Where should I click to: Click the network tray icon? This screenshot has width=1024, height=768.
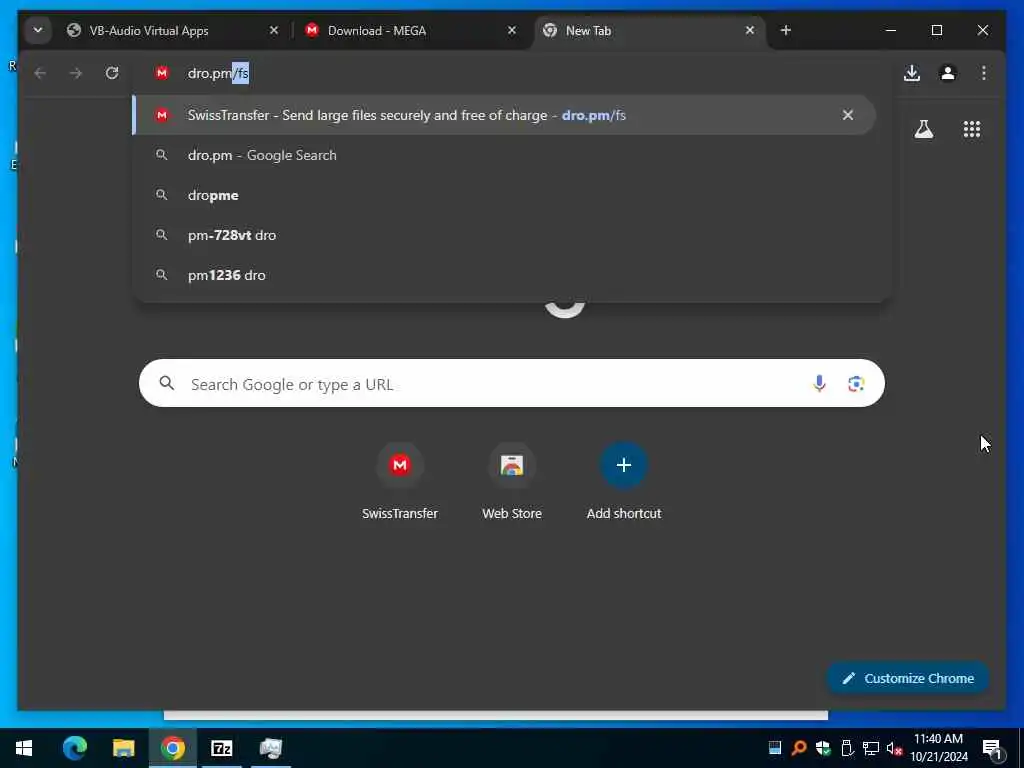point(871,748)
